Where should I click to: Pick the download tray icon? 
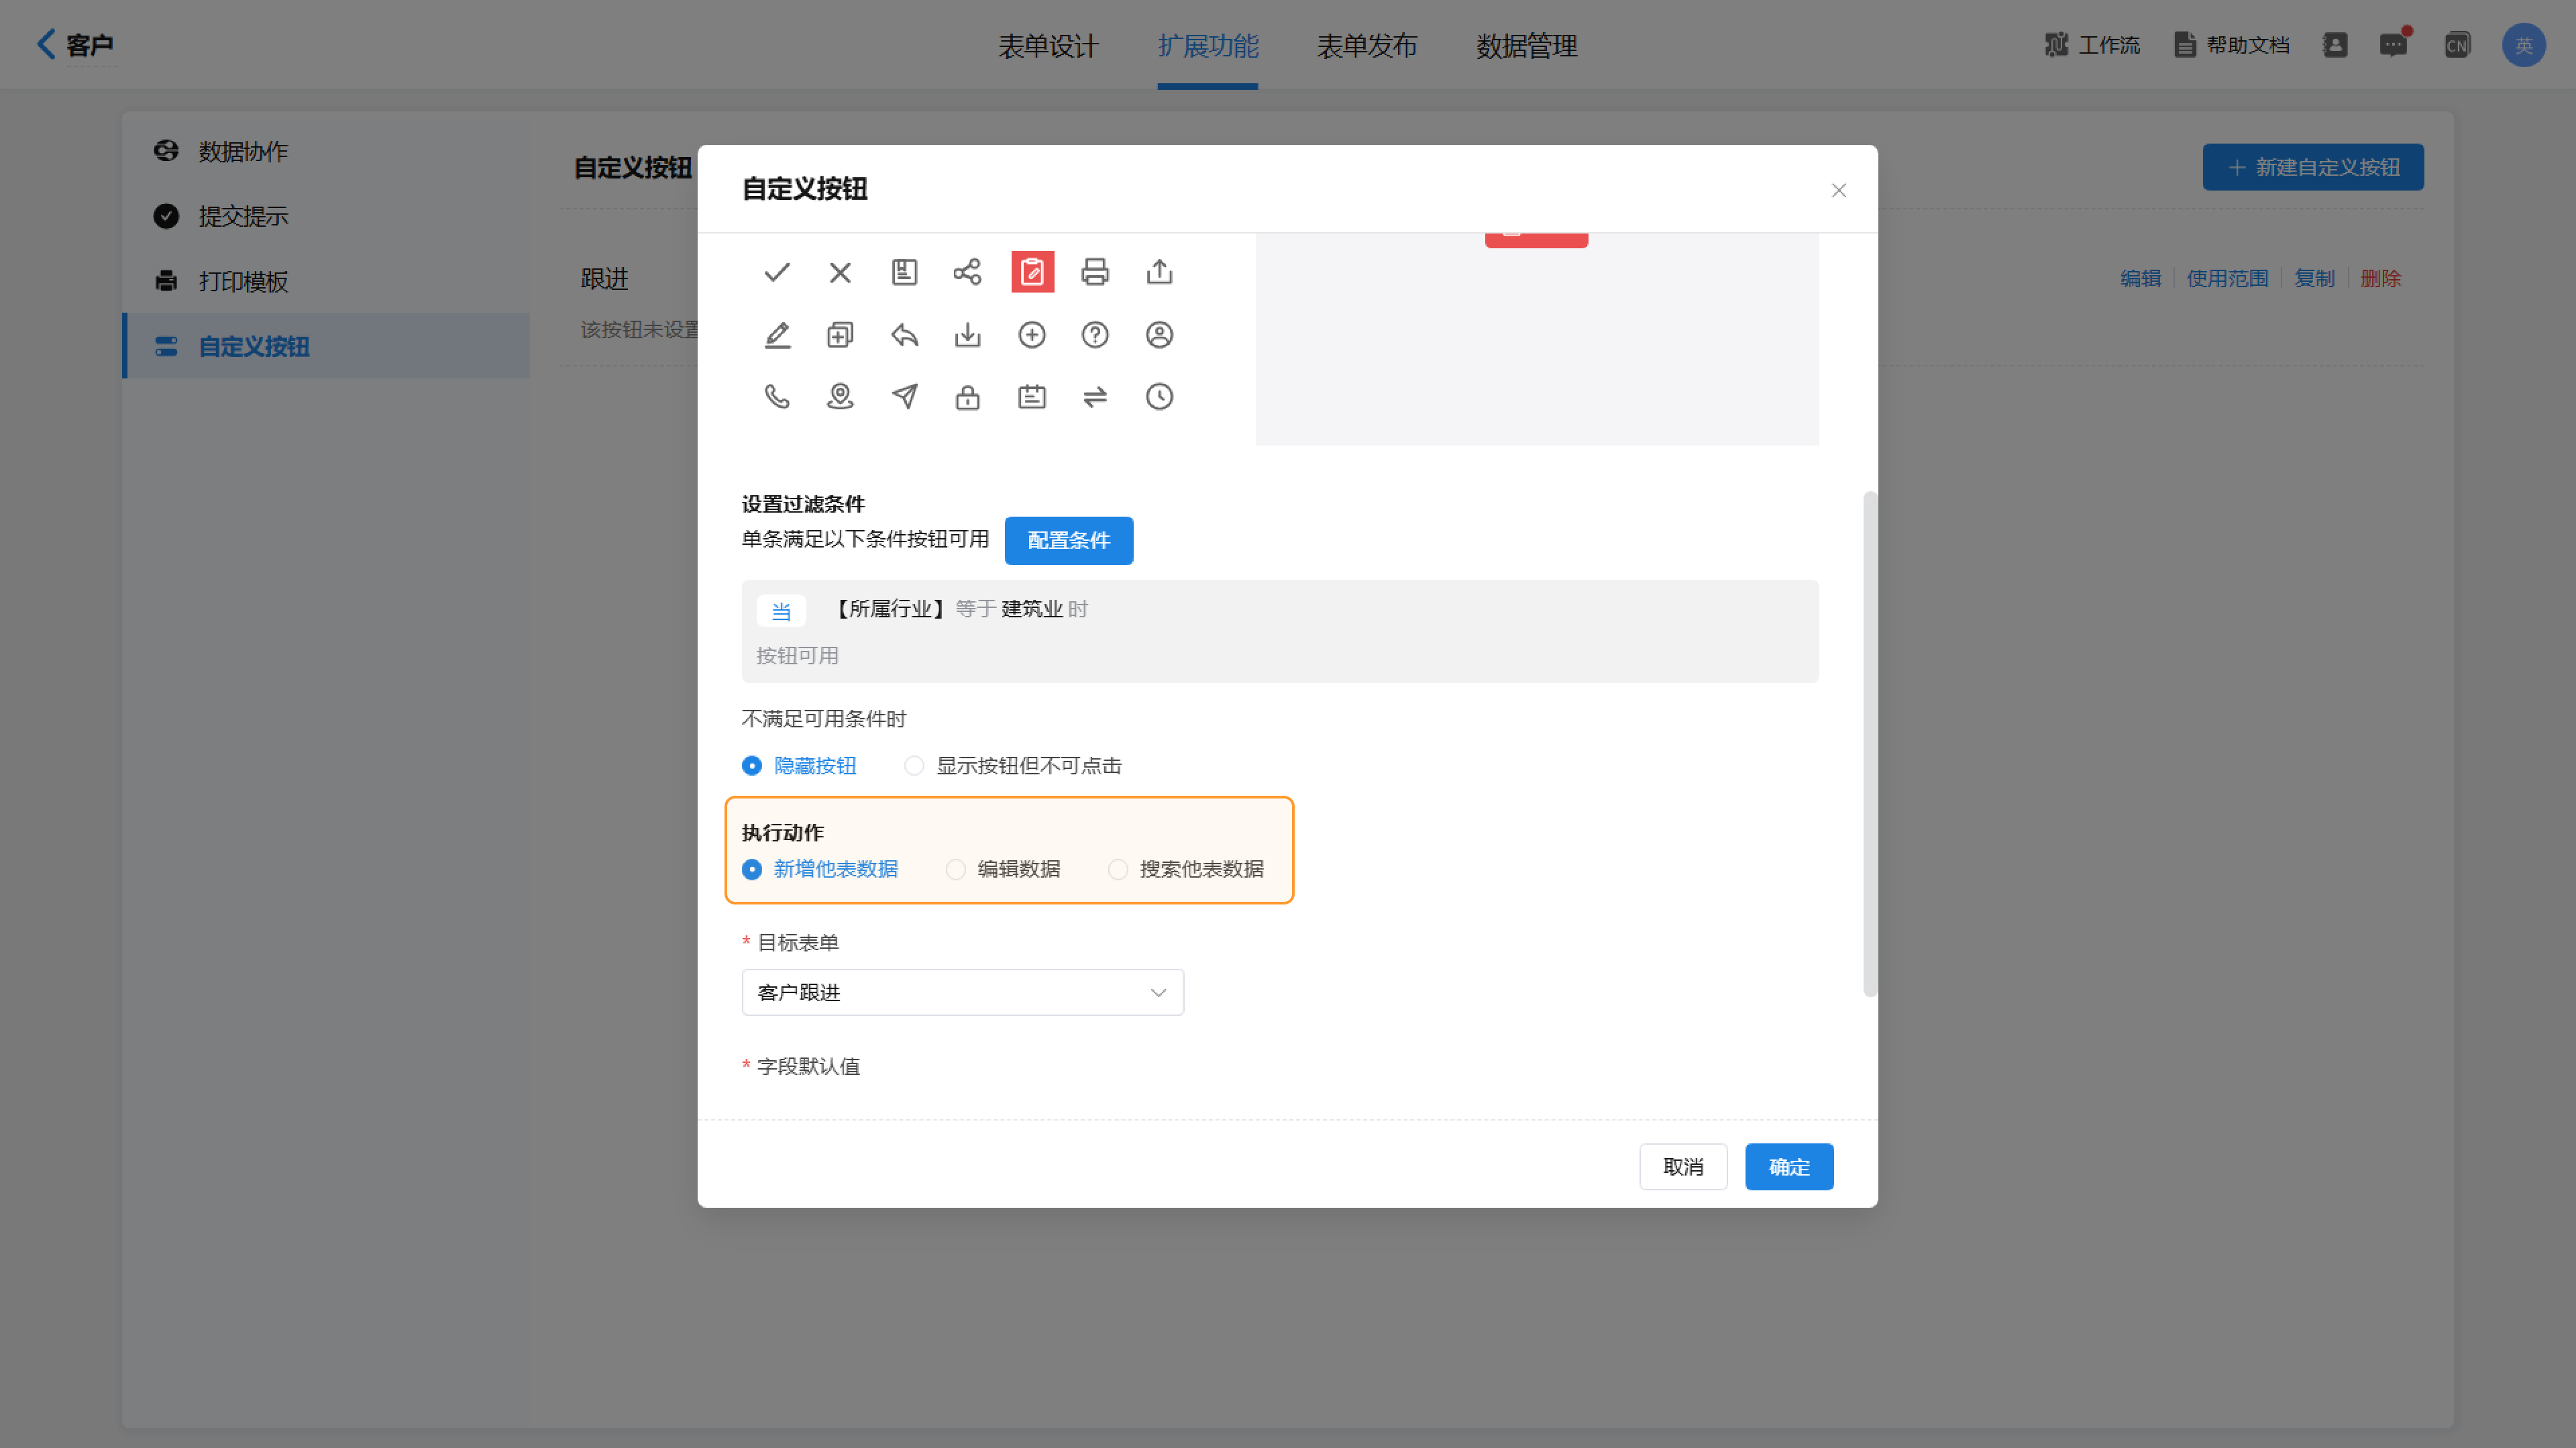pos(967,335)
